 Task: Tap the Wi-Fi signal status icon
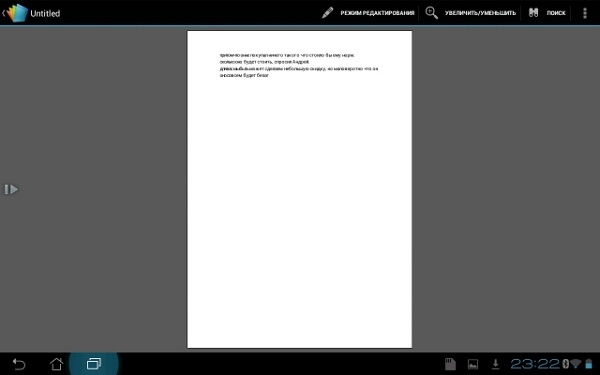pyautogui.click(x=576, y=364)
